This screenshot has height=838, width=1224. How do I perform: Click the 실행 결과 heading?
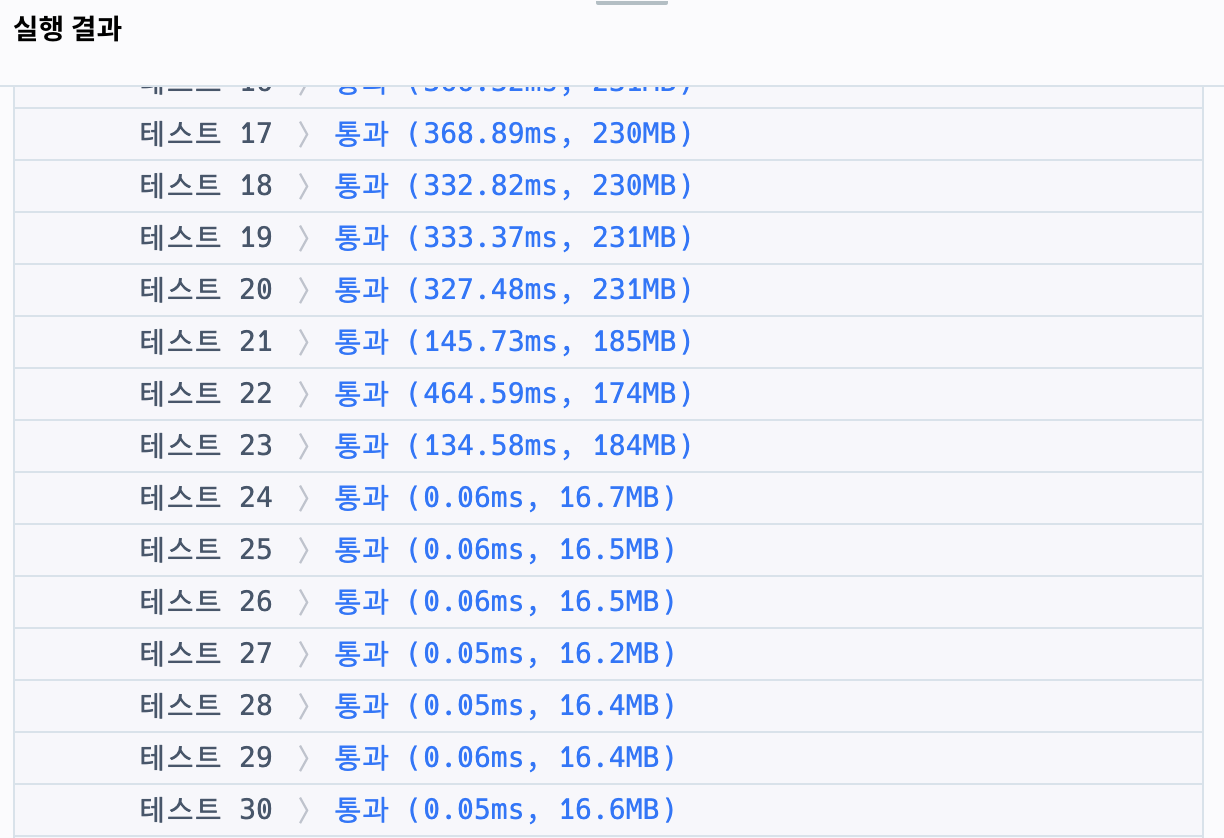click(68, 29)
